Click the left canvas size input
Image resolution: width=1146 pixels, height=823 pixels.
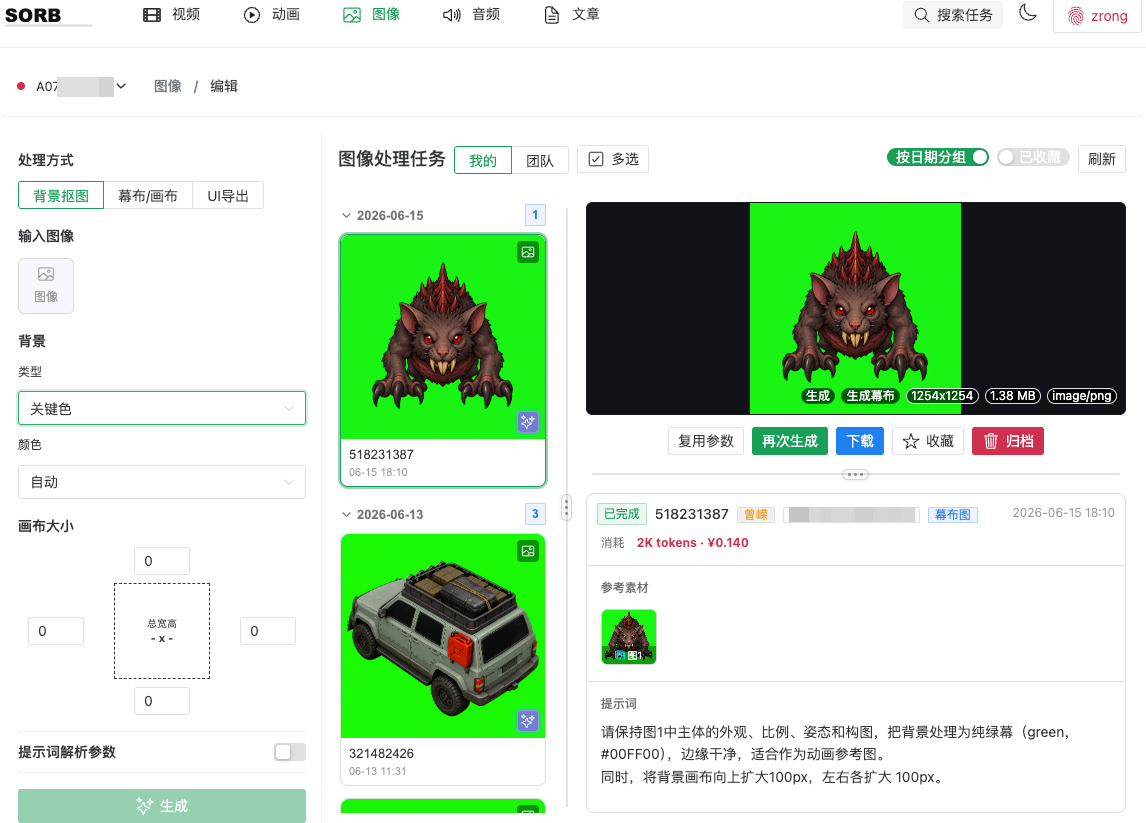tap(56, 631)
